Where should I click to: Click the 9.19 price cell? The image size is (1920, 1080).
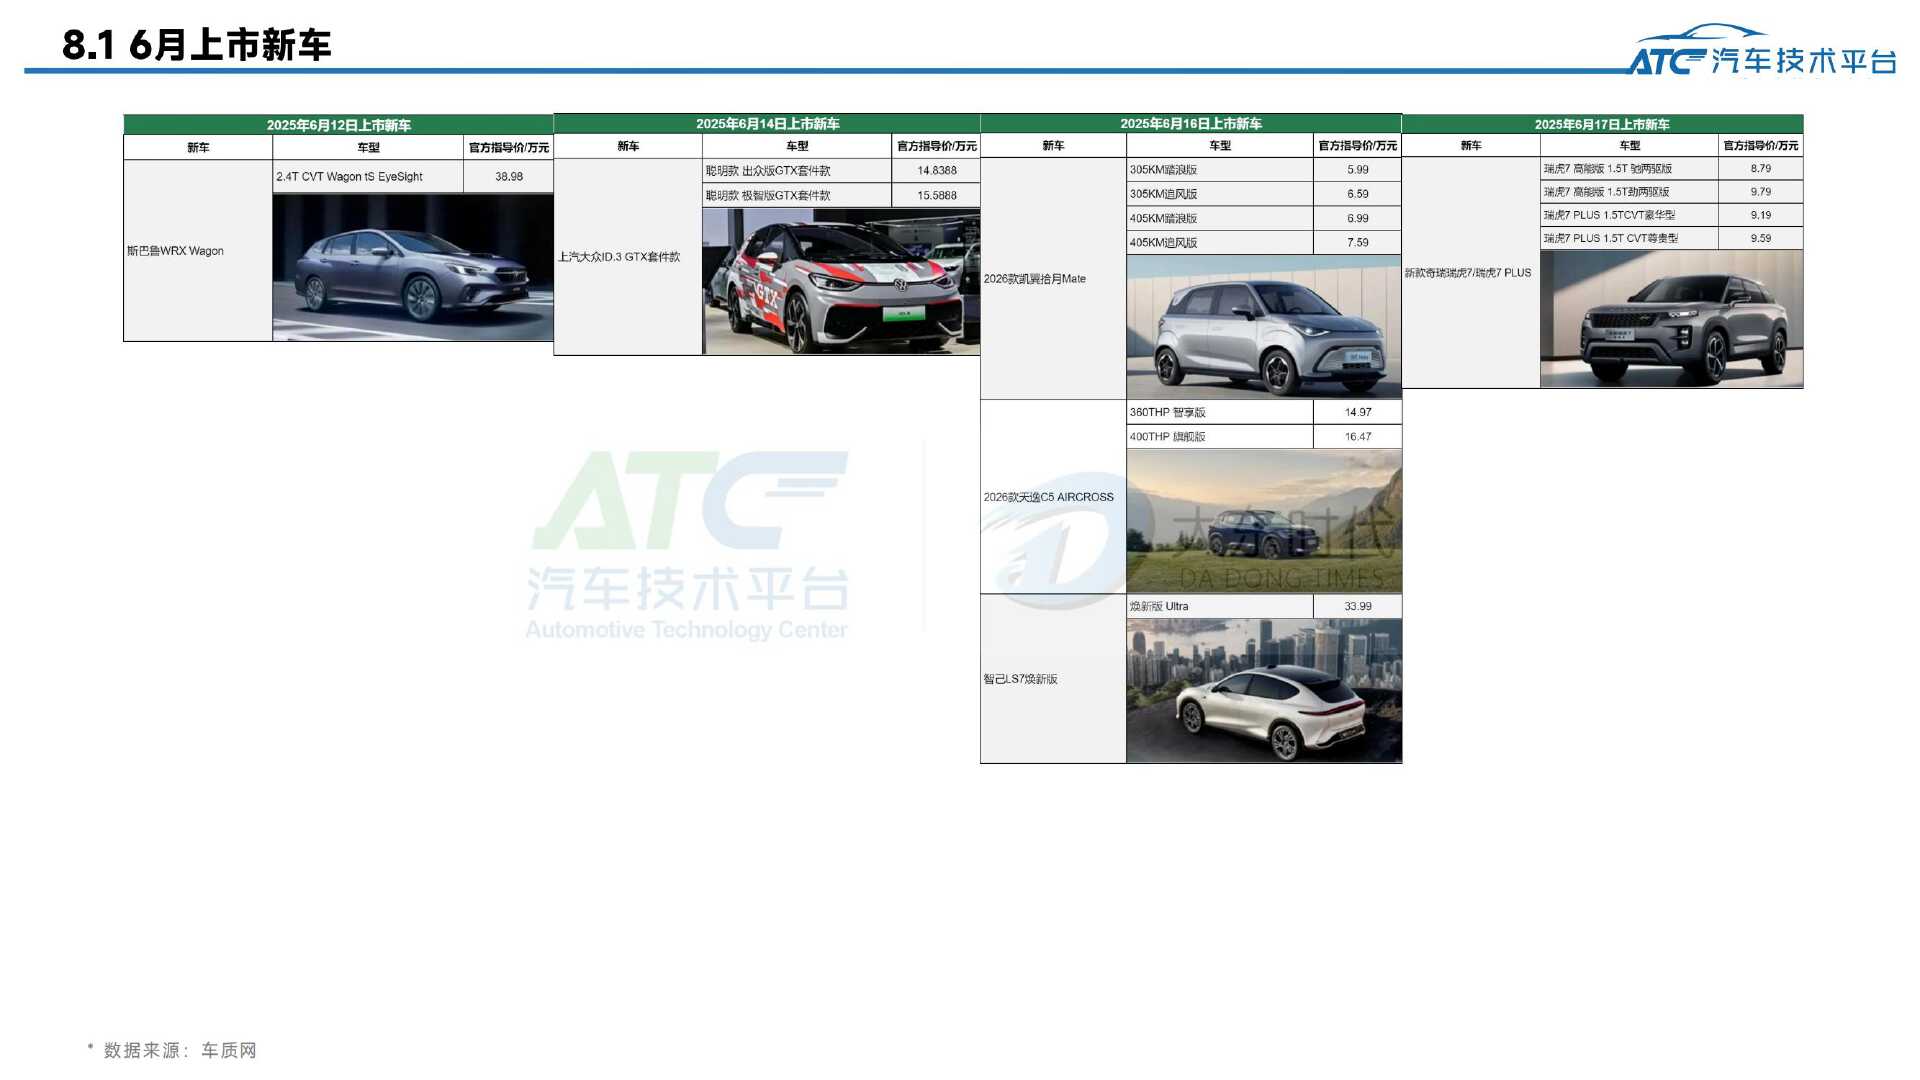pos(1760,215)
